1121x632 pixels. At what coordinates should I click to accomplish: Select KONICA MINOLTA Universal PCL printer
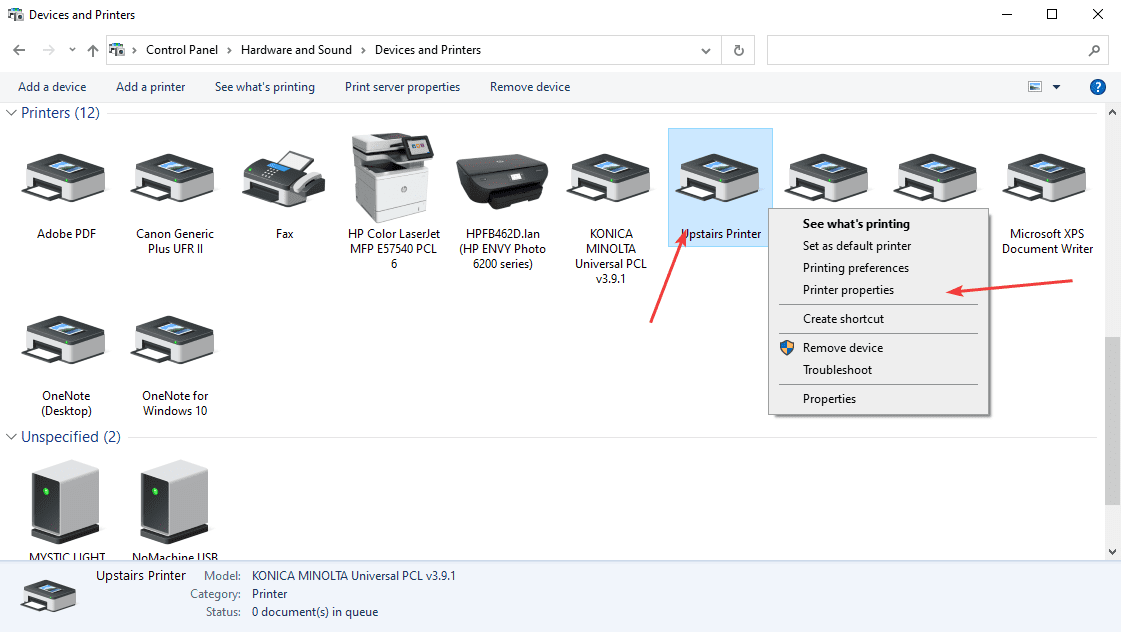tap(610, 179)
